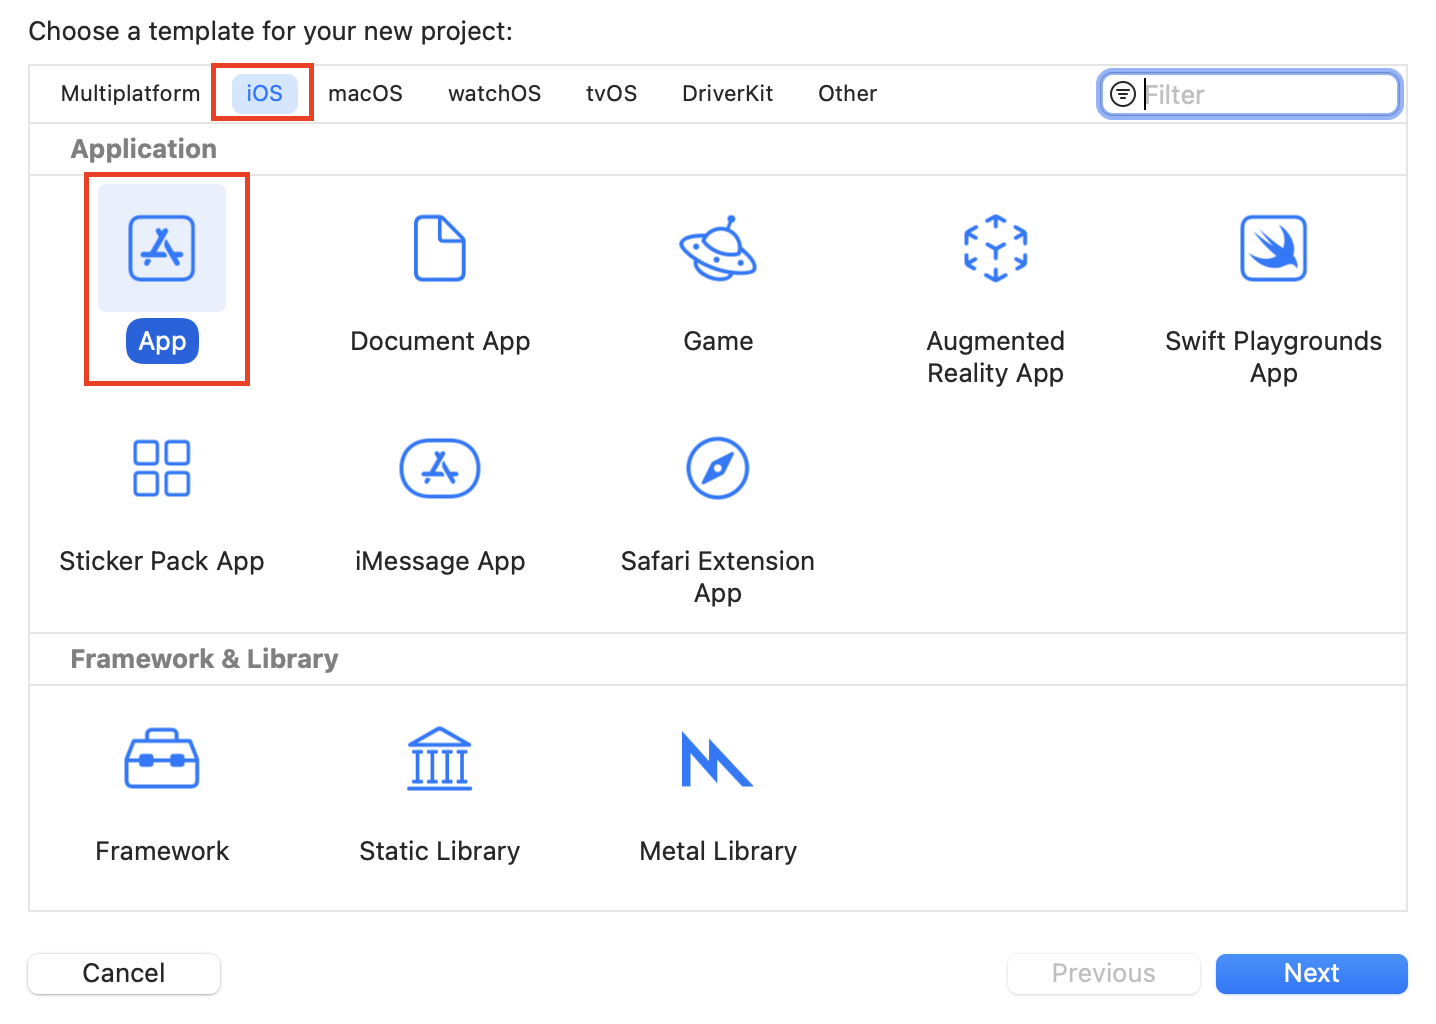Select the Safari Extension App template

click(717, 468)
